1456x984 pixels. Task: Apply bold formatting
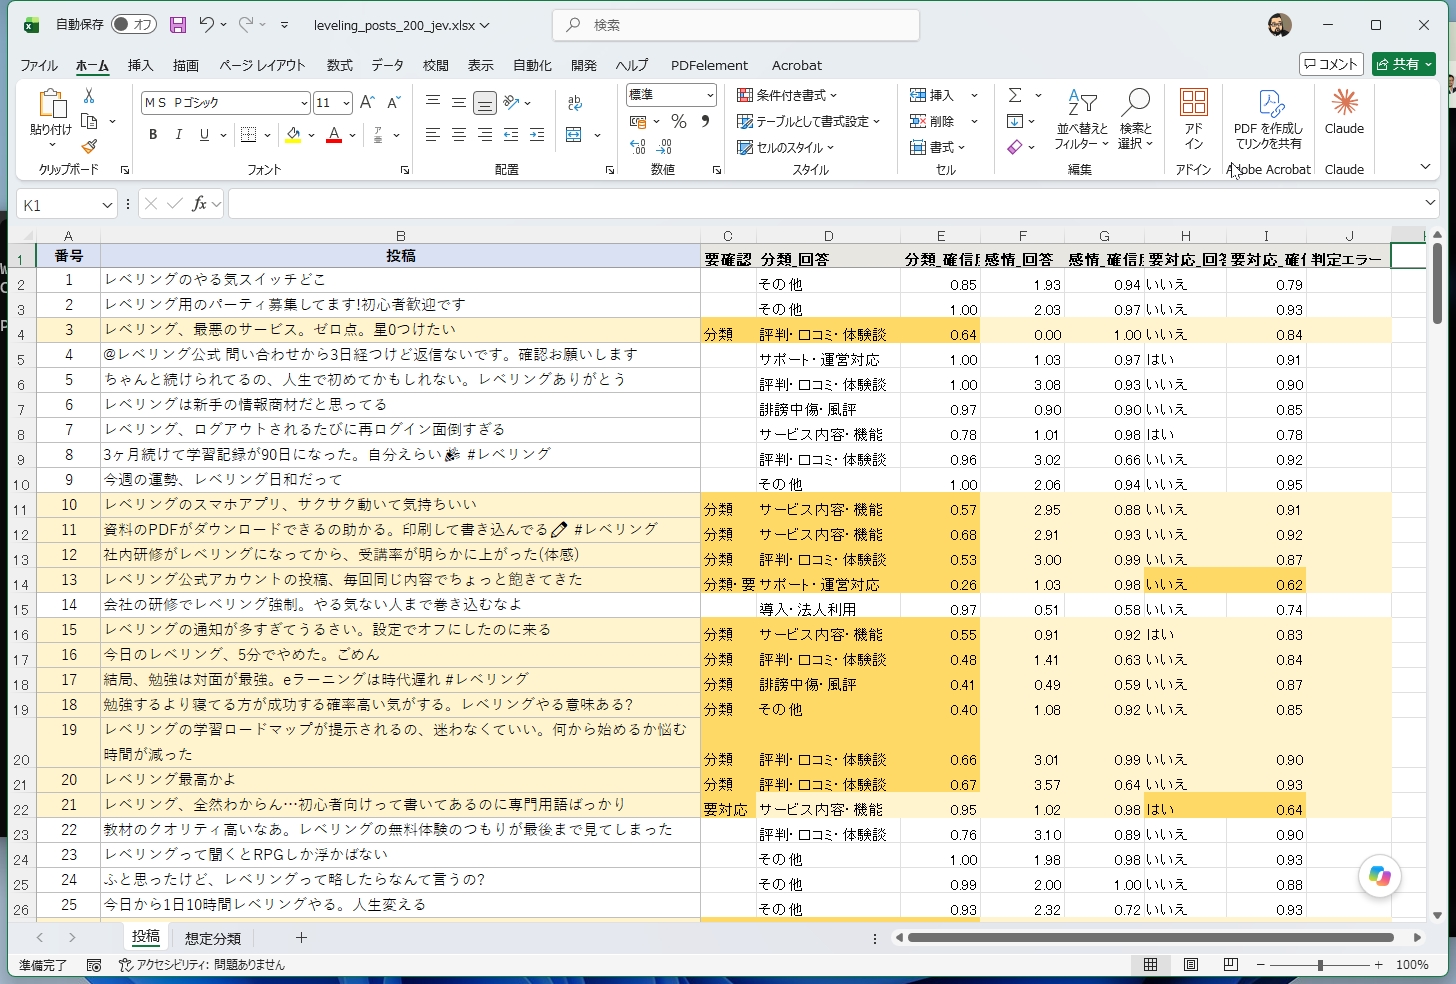click(153, 134)
